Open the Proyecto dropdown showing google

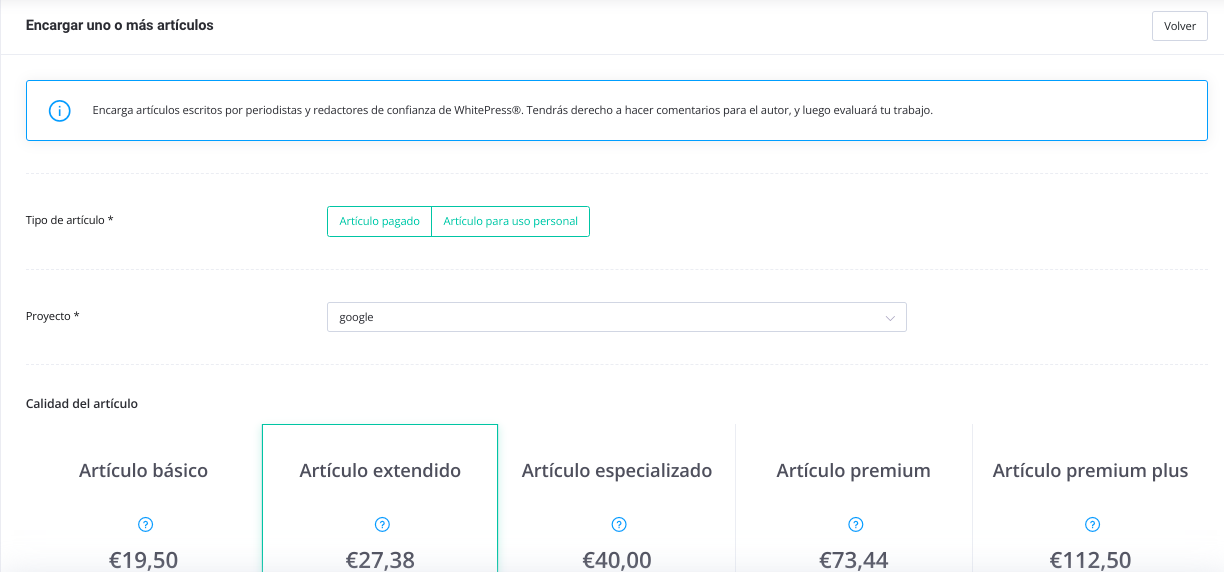[x=616, y=317]
